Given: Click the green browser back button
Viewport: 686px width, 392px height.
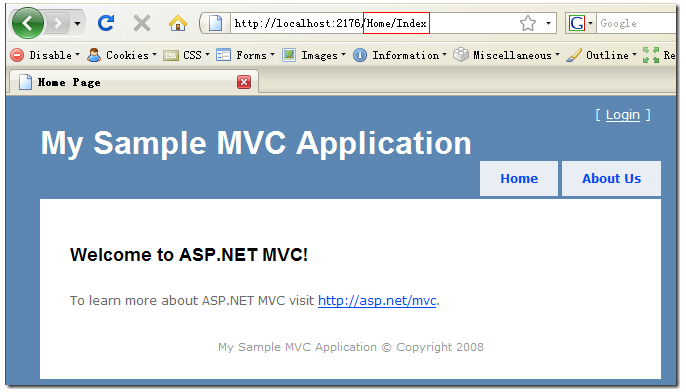Looking at the screenshot, I should [28, 23].
